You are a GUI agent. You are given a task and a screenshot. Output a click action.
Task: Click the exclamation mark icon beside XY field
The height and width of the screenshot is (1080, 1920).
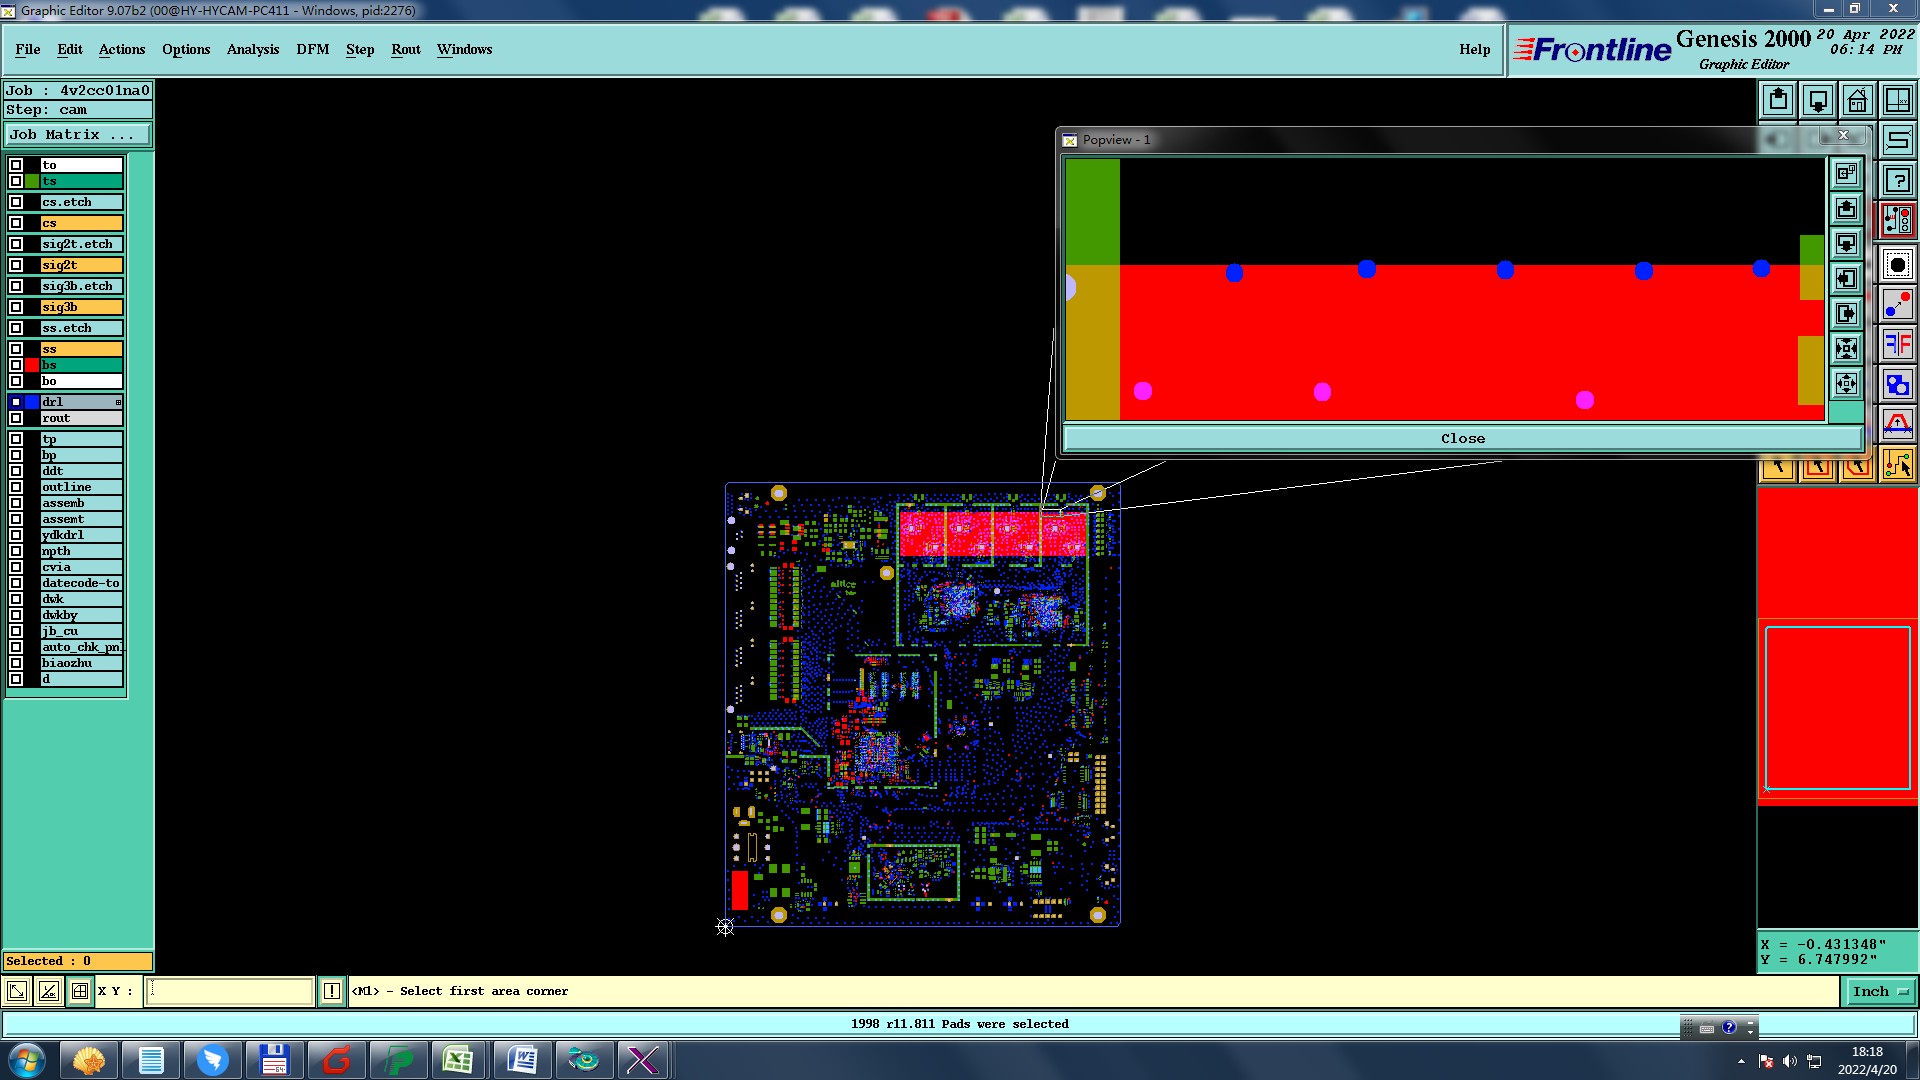[x=332, y=991]
